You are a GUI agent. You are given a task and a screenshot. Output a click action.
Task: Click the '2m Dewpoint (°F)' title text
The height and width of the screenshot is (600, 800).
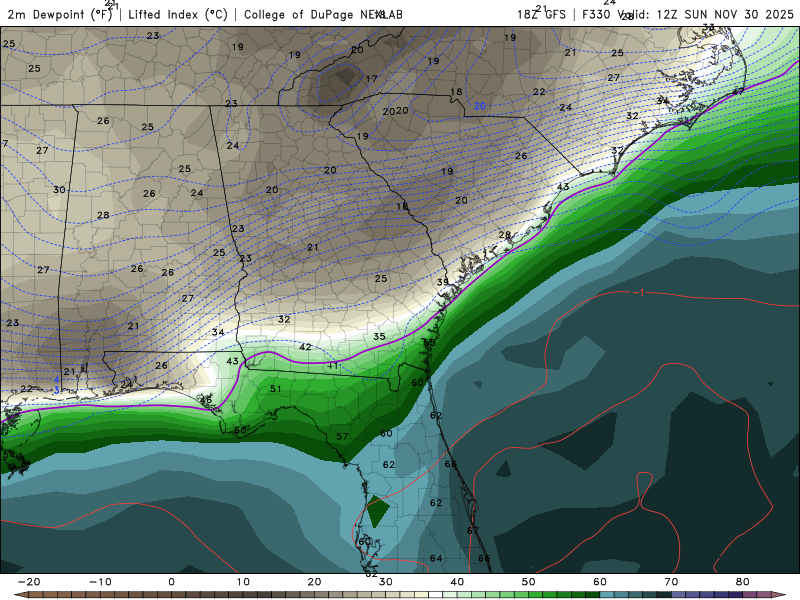pos(60,15)
